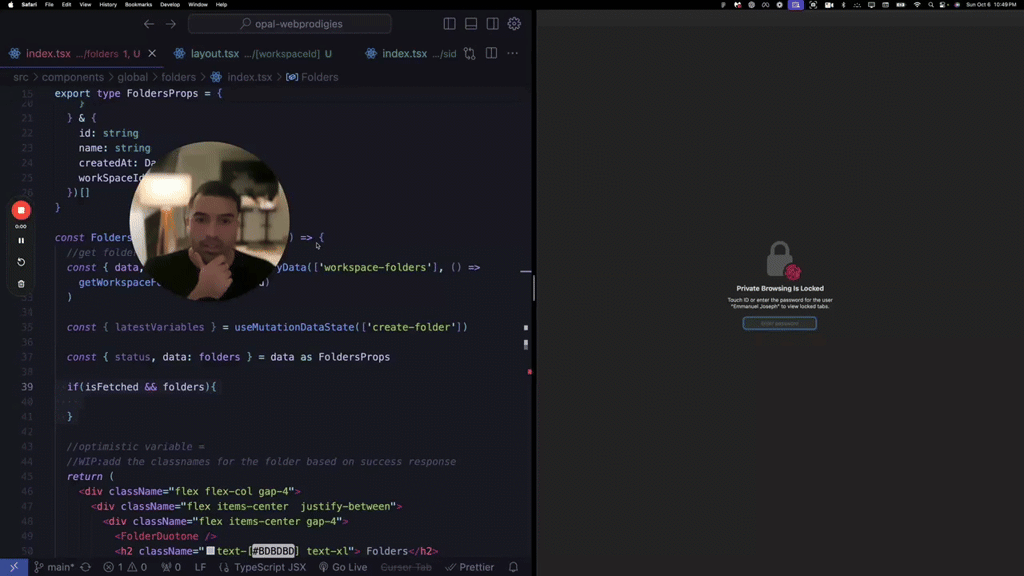Open the Apple menu
The image size is (1024, 576).
click(10, 5)
